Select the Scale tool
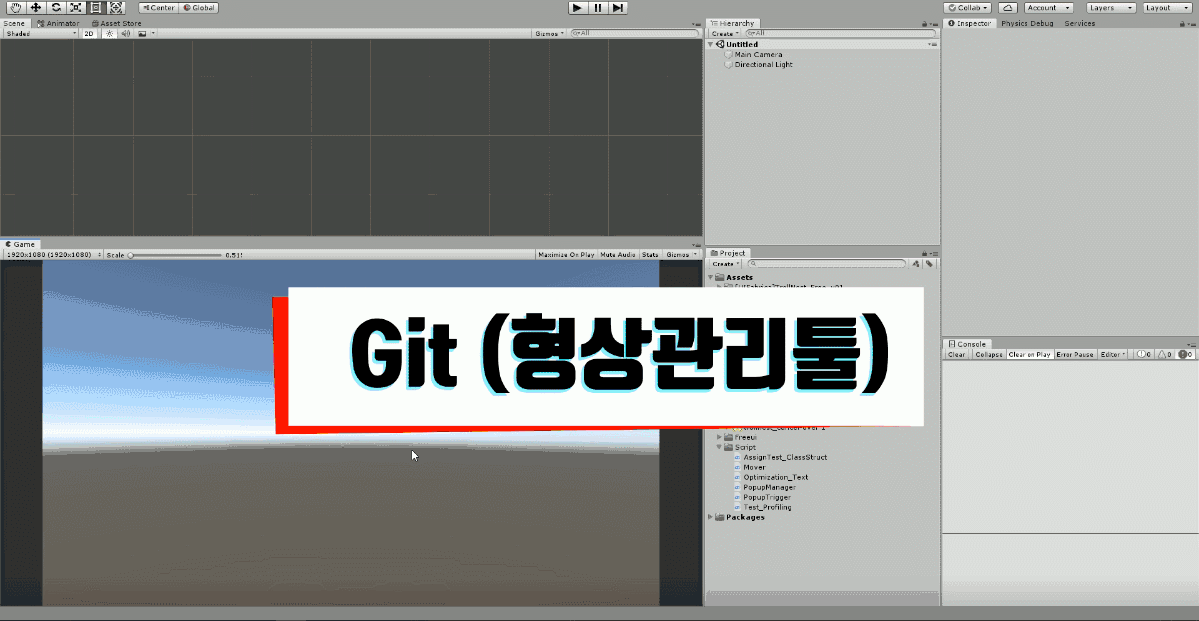The image size is (1199, 621). [75, 8]
